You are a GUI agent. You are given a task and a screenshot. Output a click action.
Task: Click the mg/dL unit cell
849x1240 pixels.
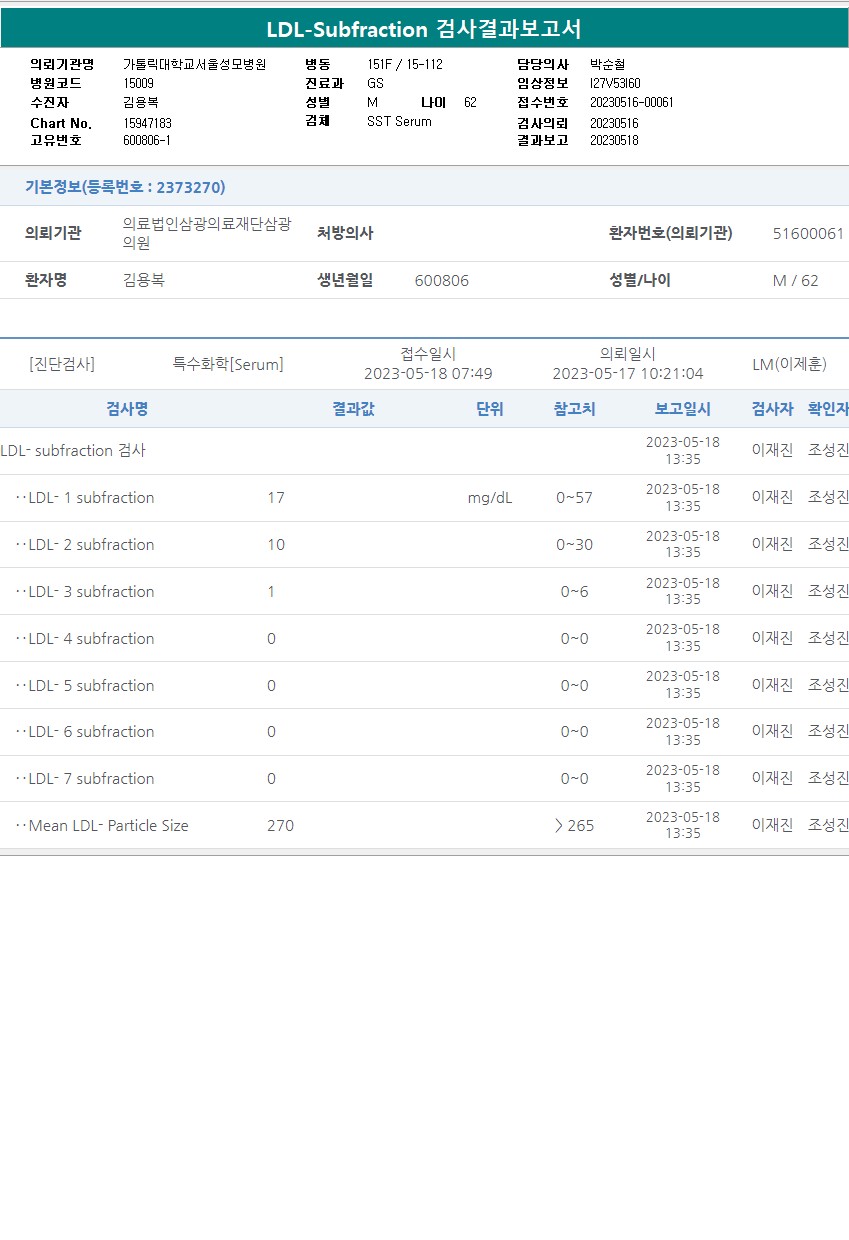[x=489, y=498]
